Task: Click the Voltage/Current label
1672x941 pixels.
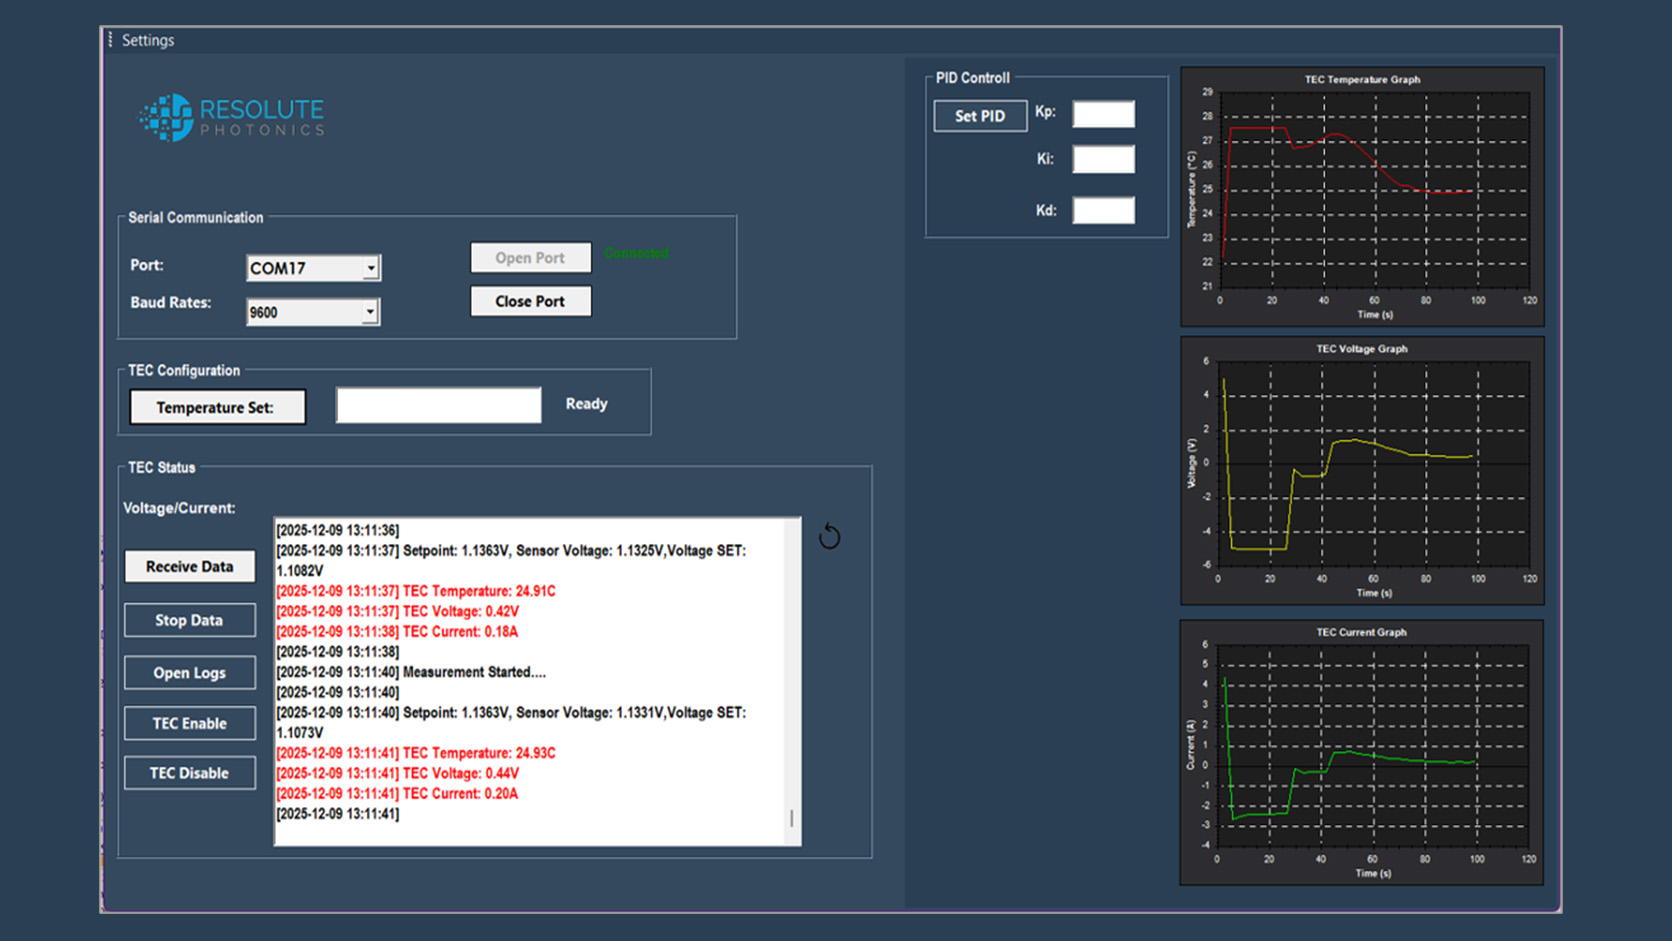Action: [x=179, y=508]
